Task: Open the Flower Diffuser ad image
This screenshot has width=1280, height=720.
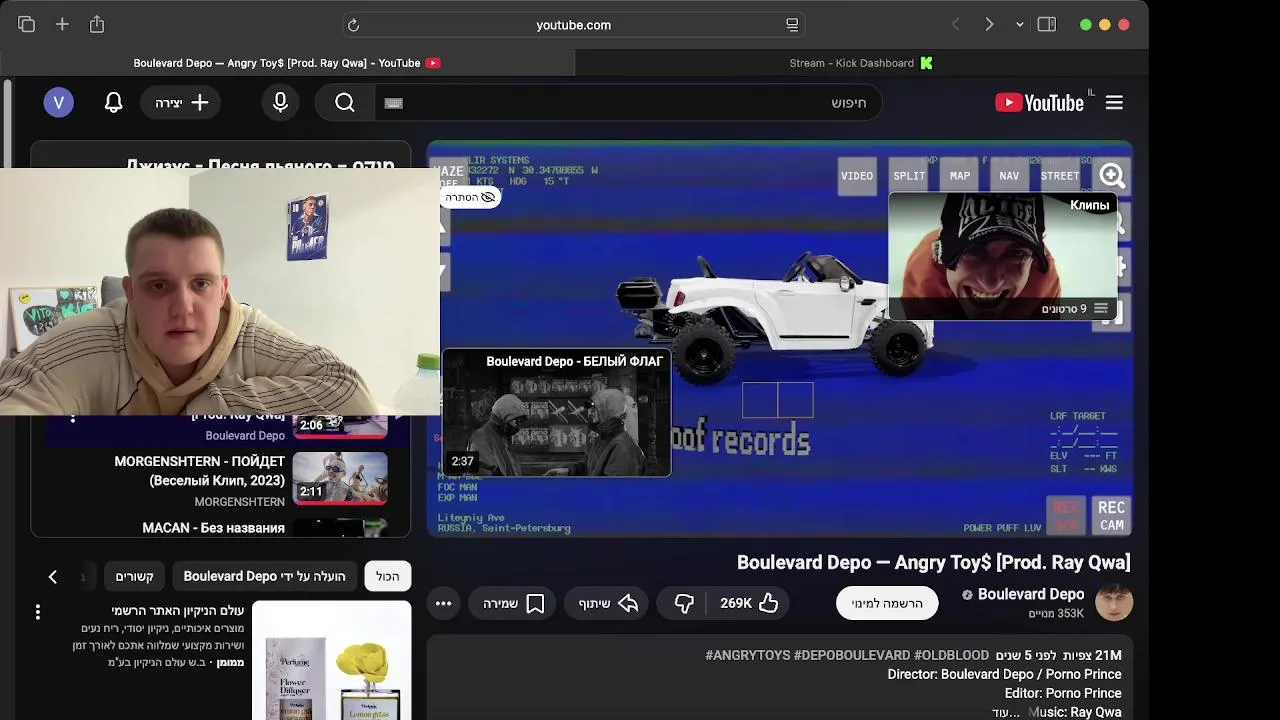Action: pos(331,661)
